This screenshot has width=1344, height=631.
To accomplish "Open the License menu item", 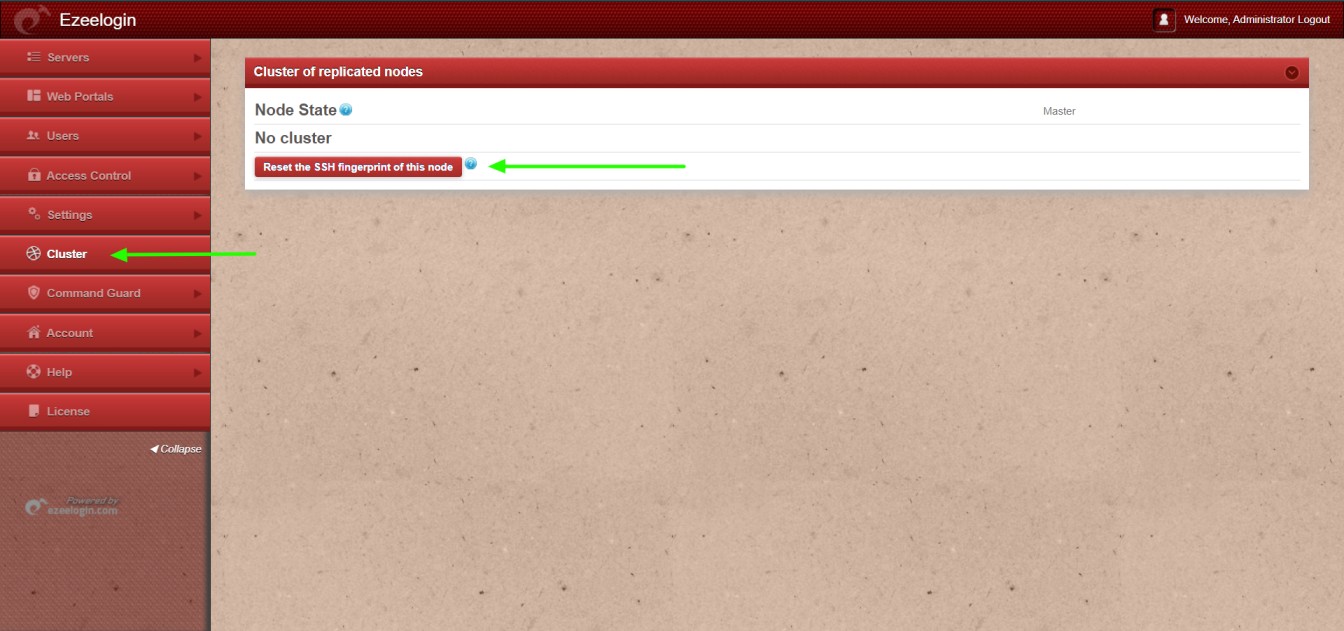I will [105, 411].
